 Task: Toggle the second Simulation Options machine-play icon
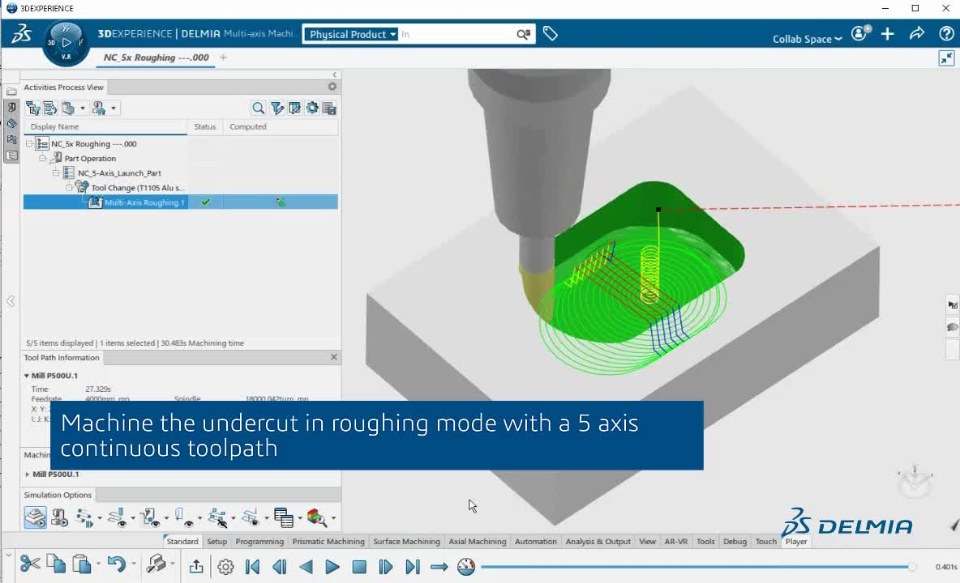(x=59, y=518)
